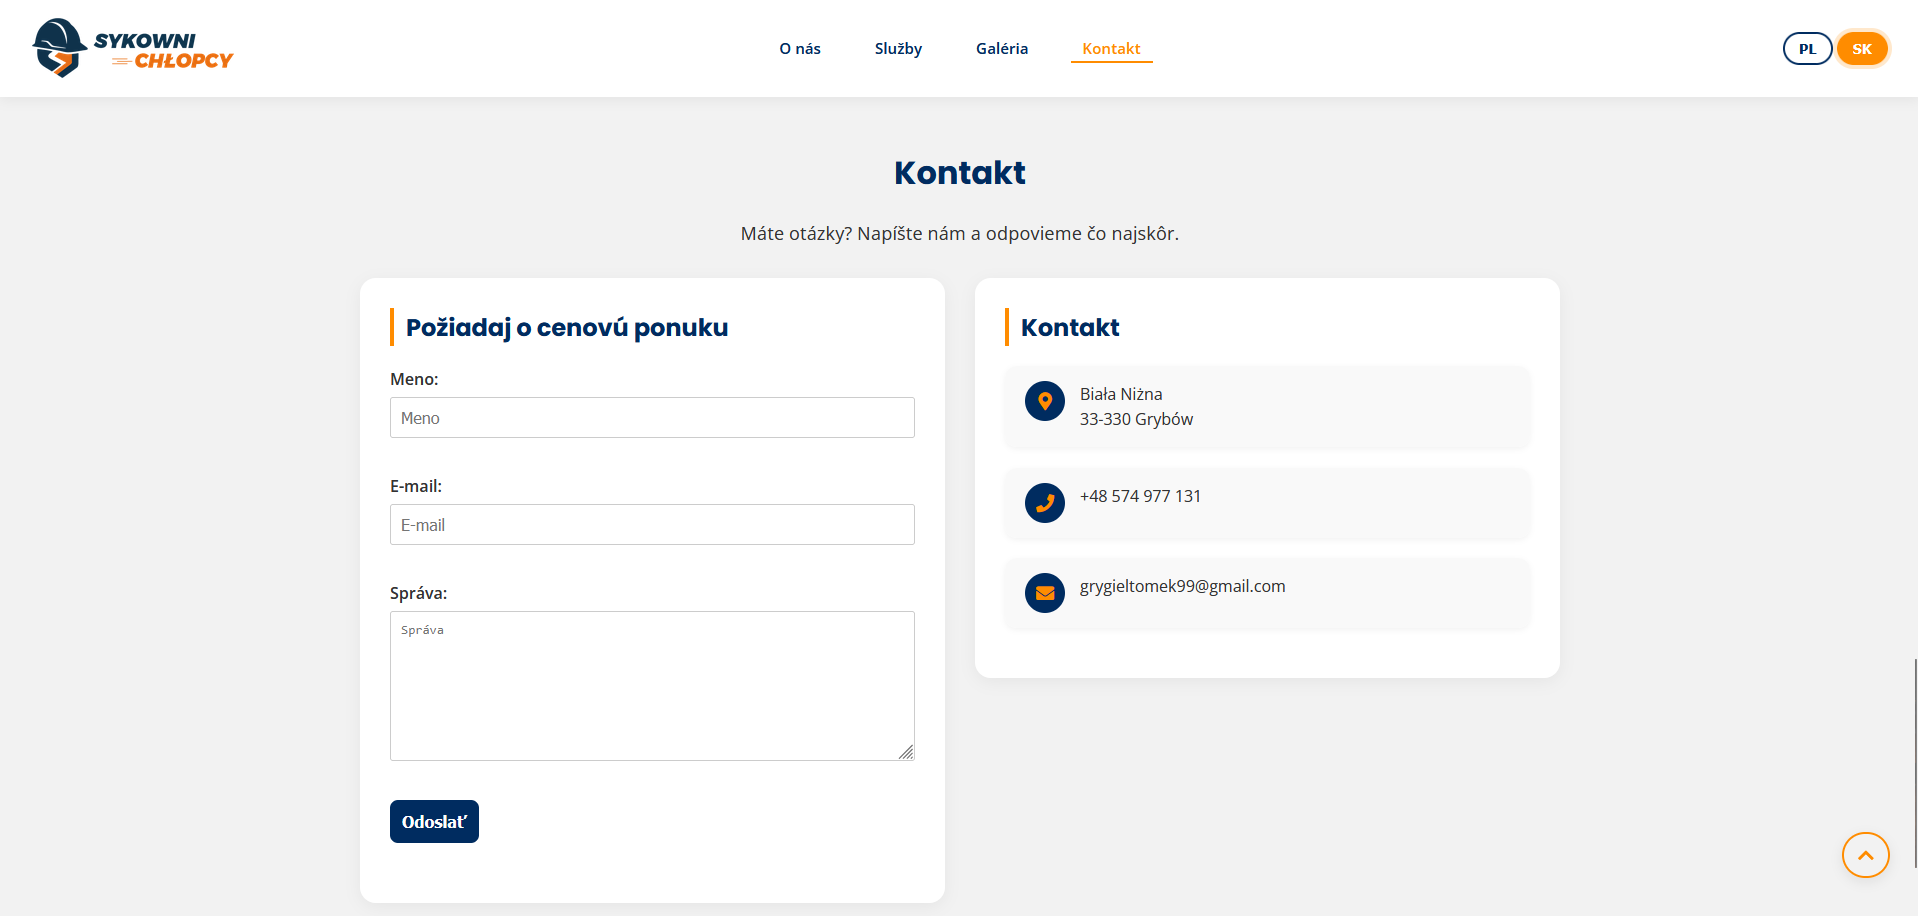Open the Služby page
The width and height of the screenshot is (1918, 916).
click(897, 48)
